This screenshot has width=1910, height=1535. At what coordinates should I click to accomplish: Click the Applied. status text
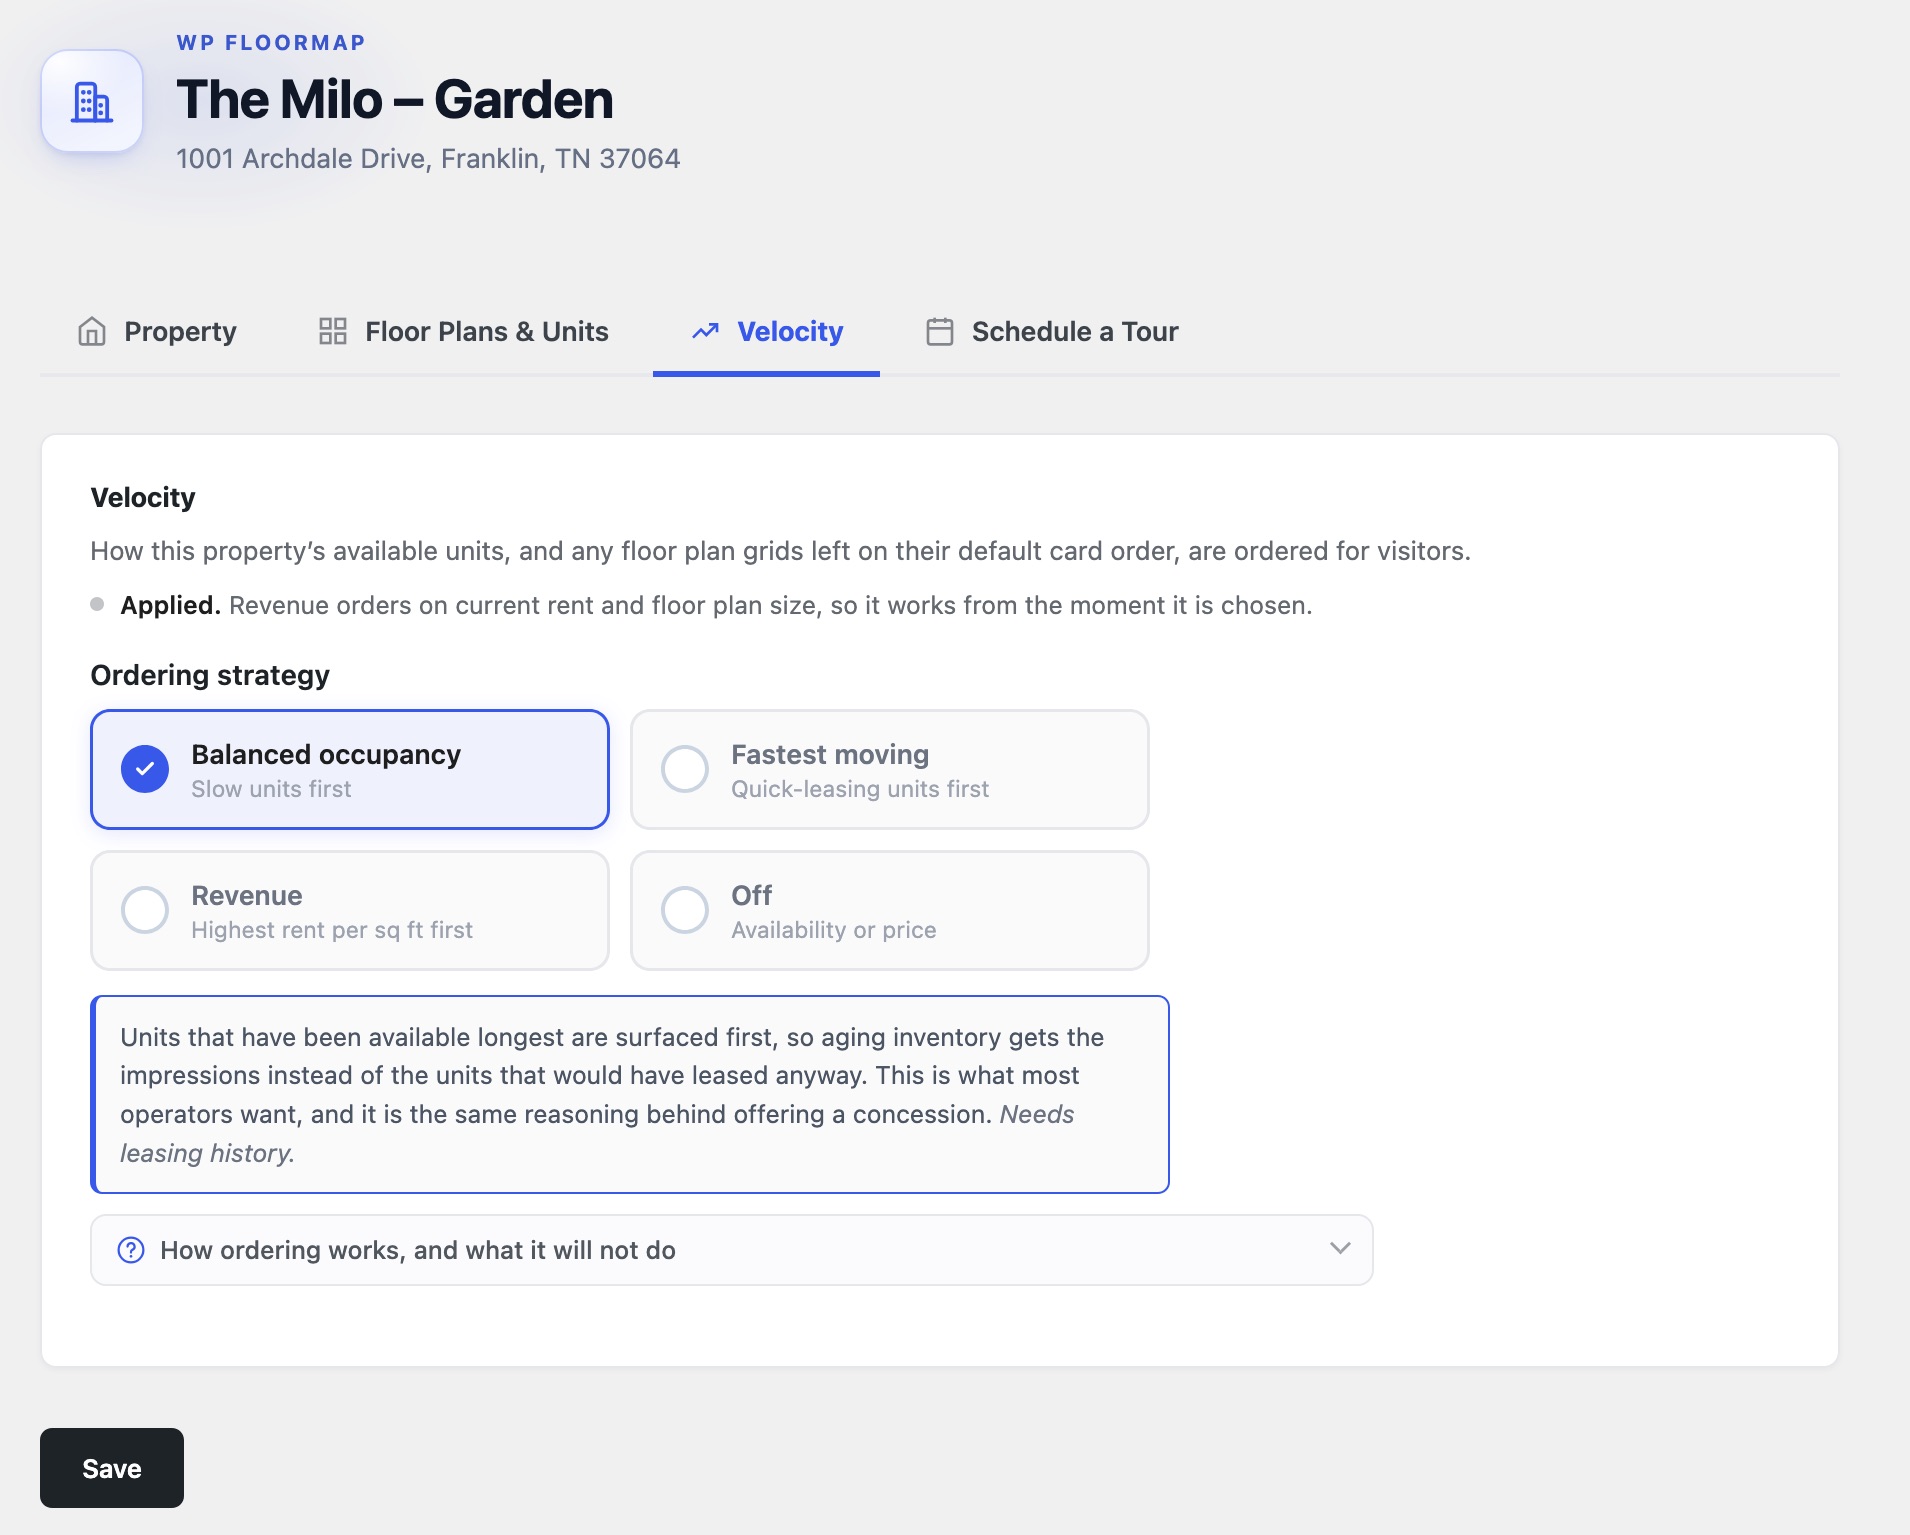click(x=170, y=605)
